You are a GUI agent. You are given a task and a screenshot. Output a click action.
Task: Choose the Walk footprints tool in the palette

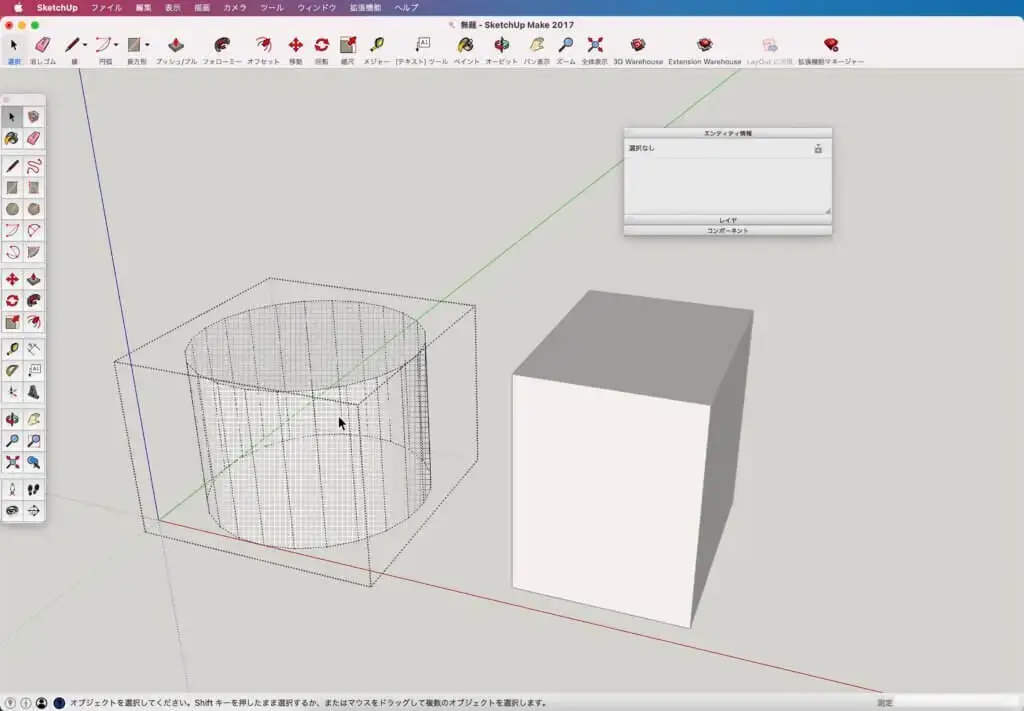(33, 489)
